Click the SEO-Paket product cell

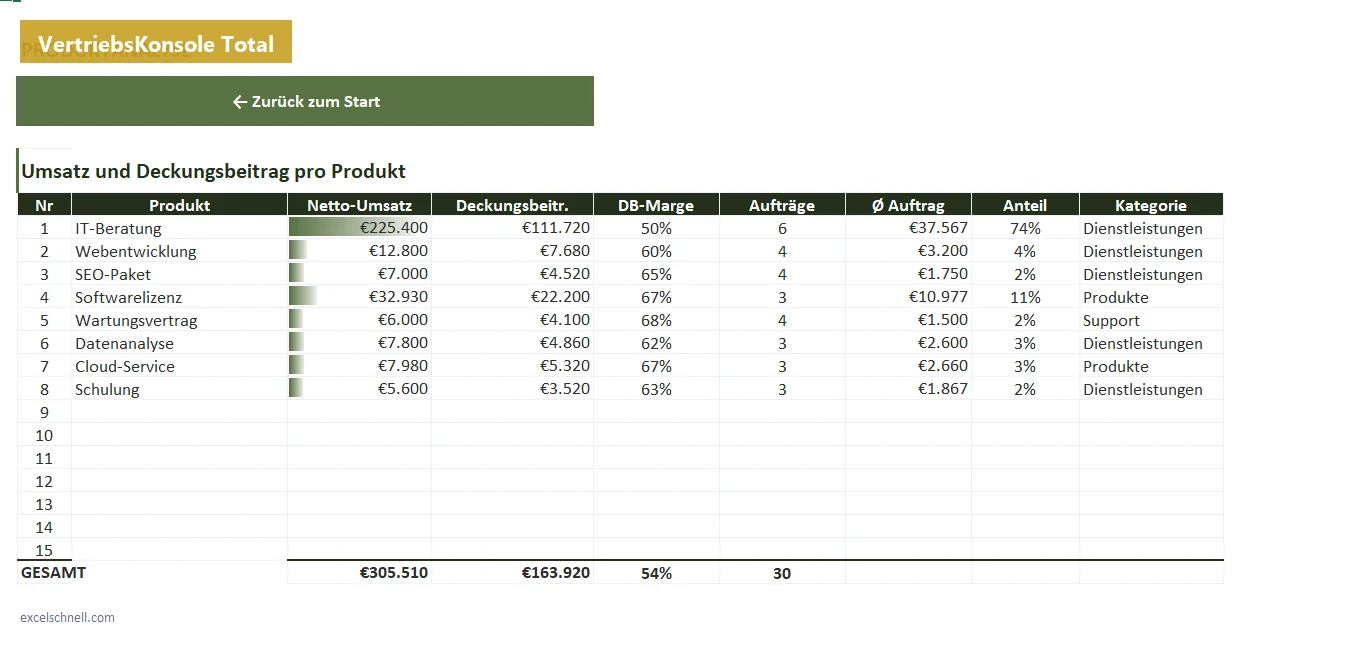pos(180,274)
